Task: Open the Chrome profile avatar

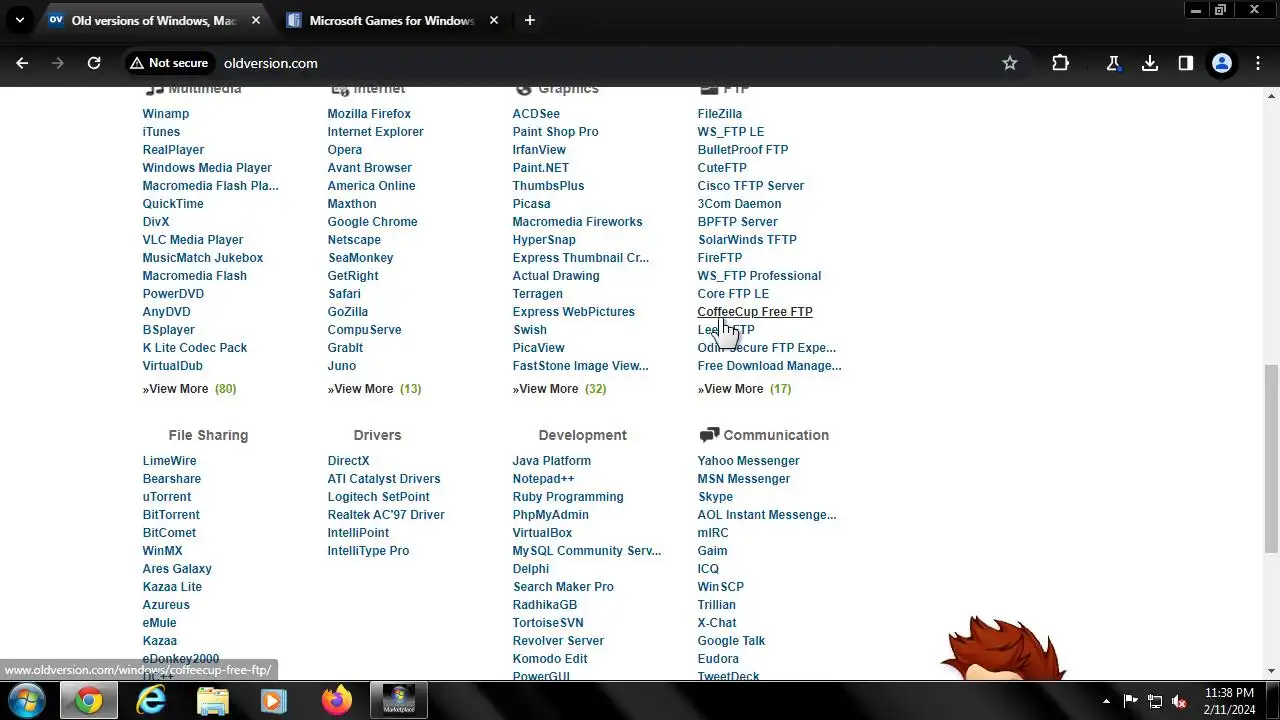Action: tap(1221, 63)
